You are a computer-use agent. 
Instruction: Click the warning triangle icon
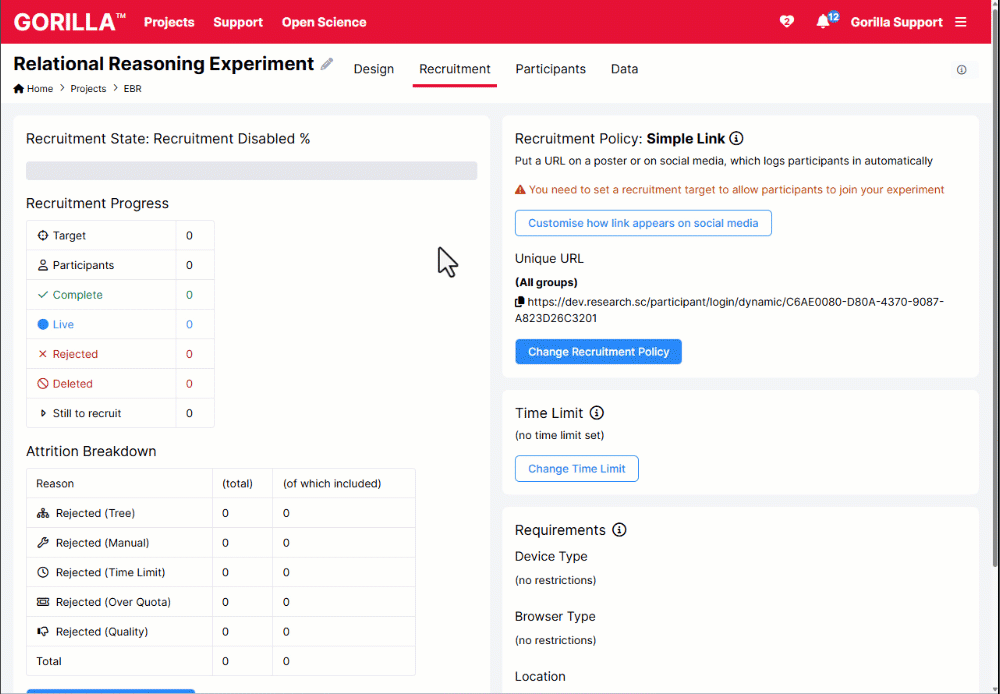click(x=520, y=189)
